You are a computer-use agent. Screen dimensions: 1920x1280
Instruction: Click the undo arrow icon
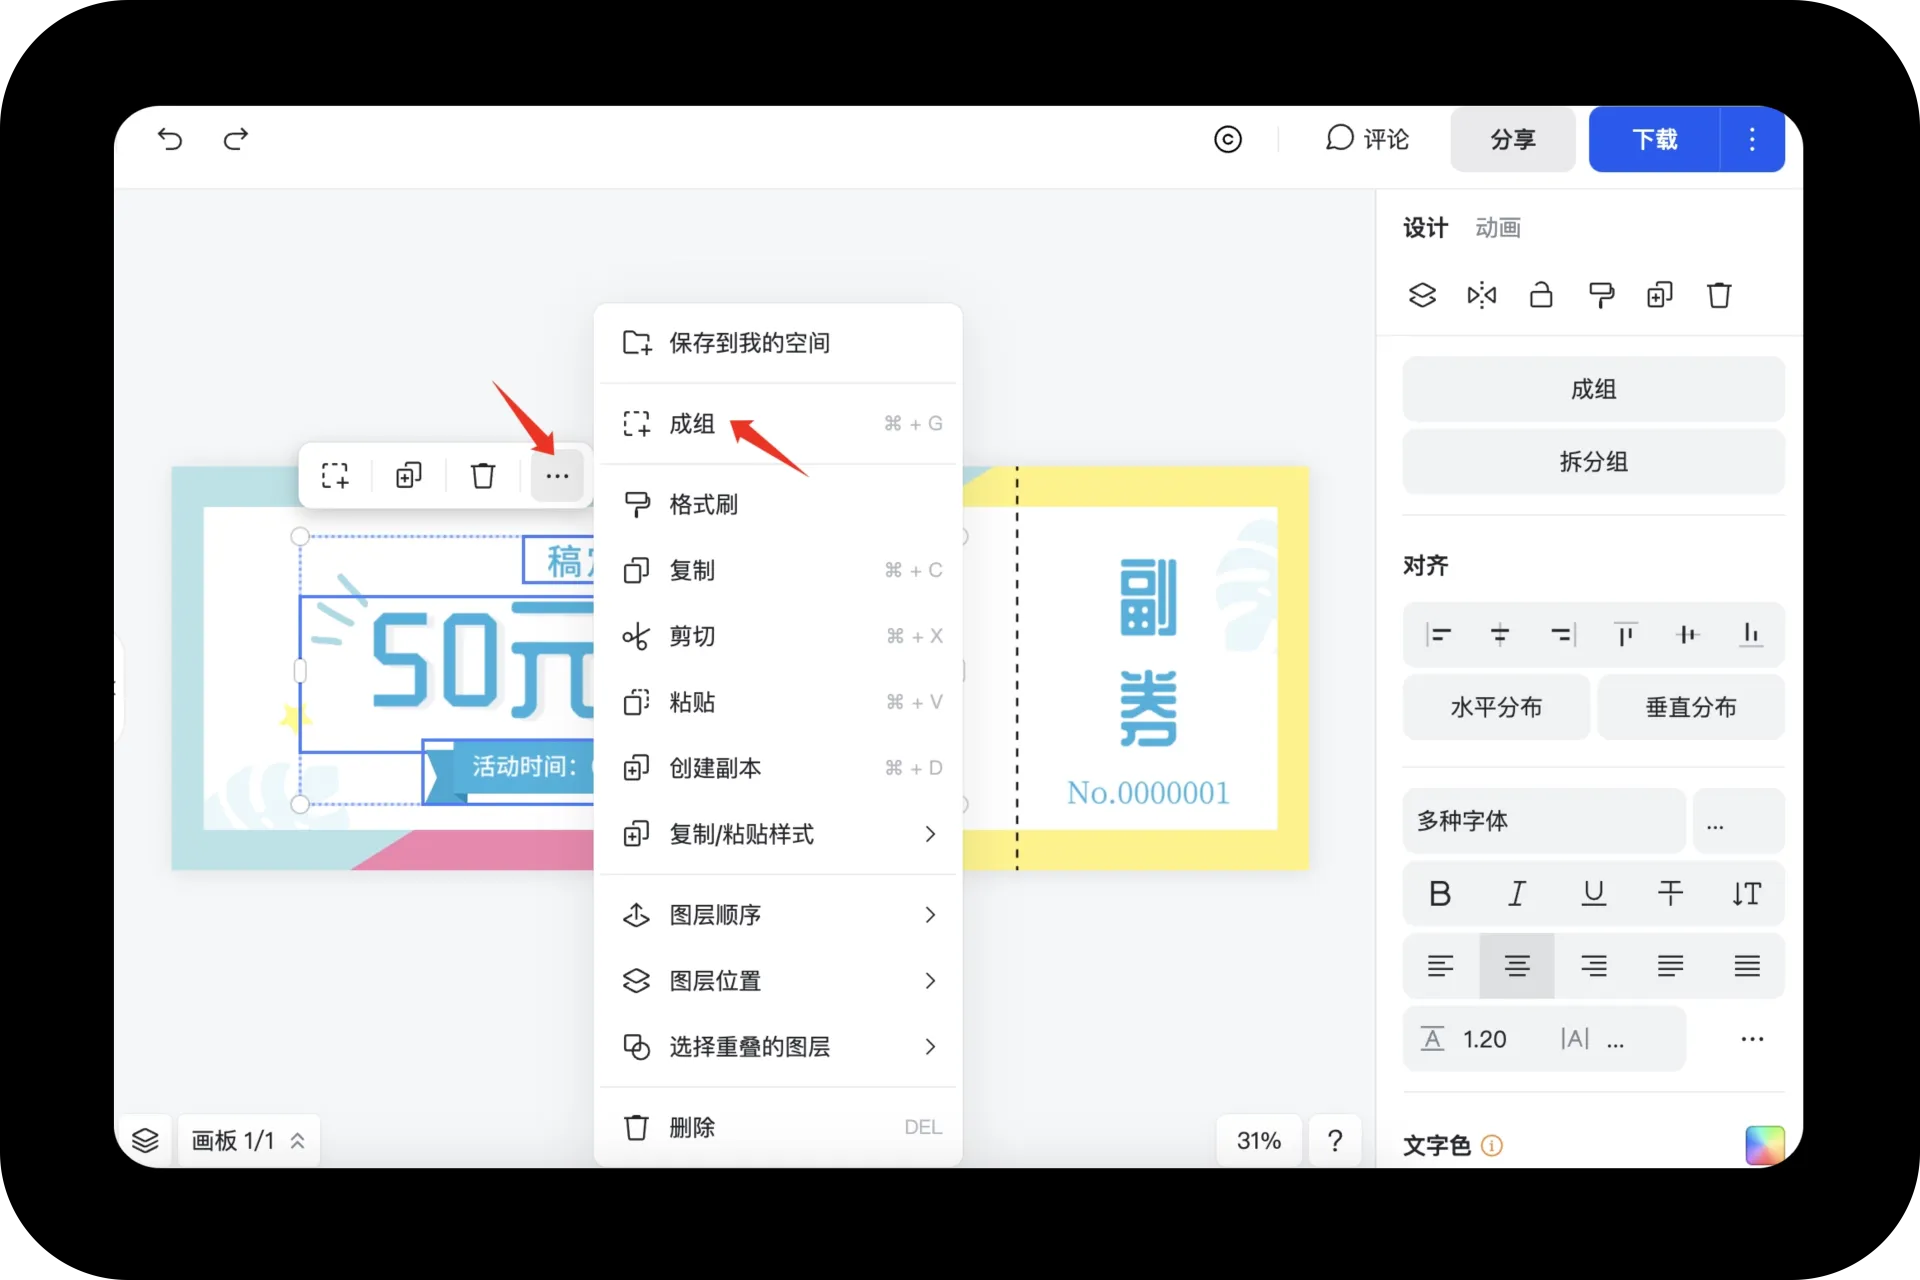(x=170, y=139)
